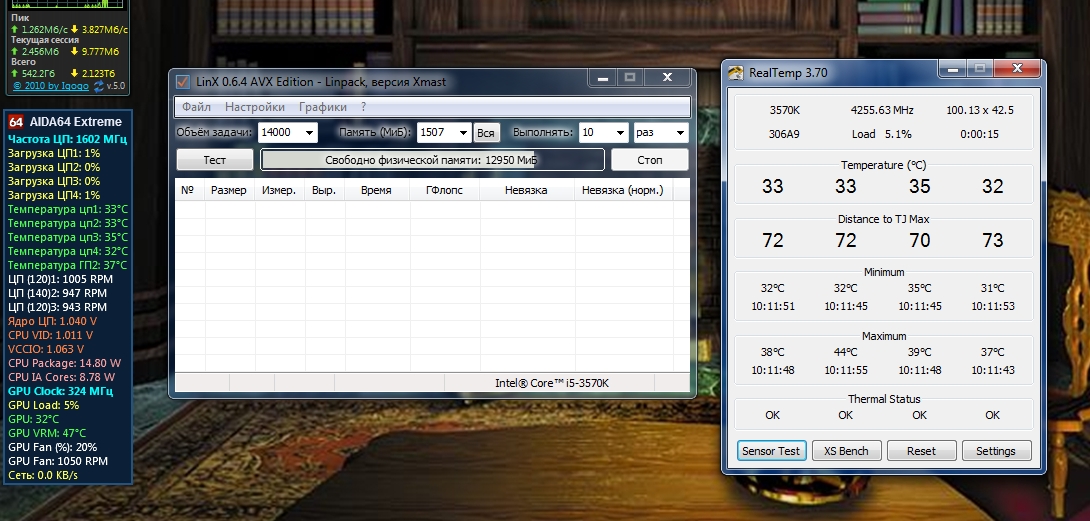This screenshot has height=521, width=1090.
Task: Open the Настройки menu in LinX
Action: point(254,107)
